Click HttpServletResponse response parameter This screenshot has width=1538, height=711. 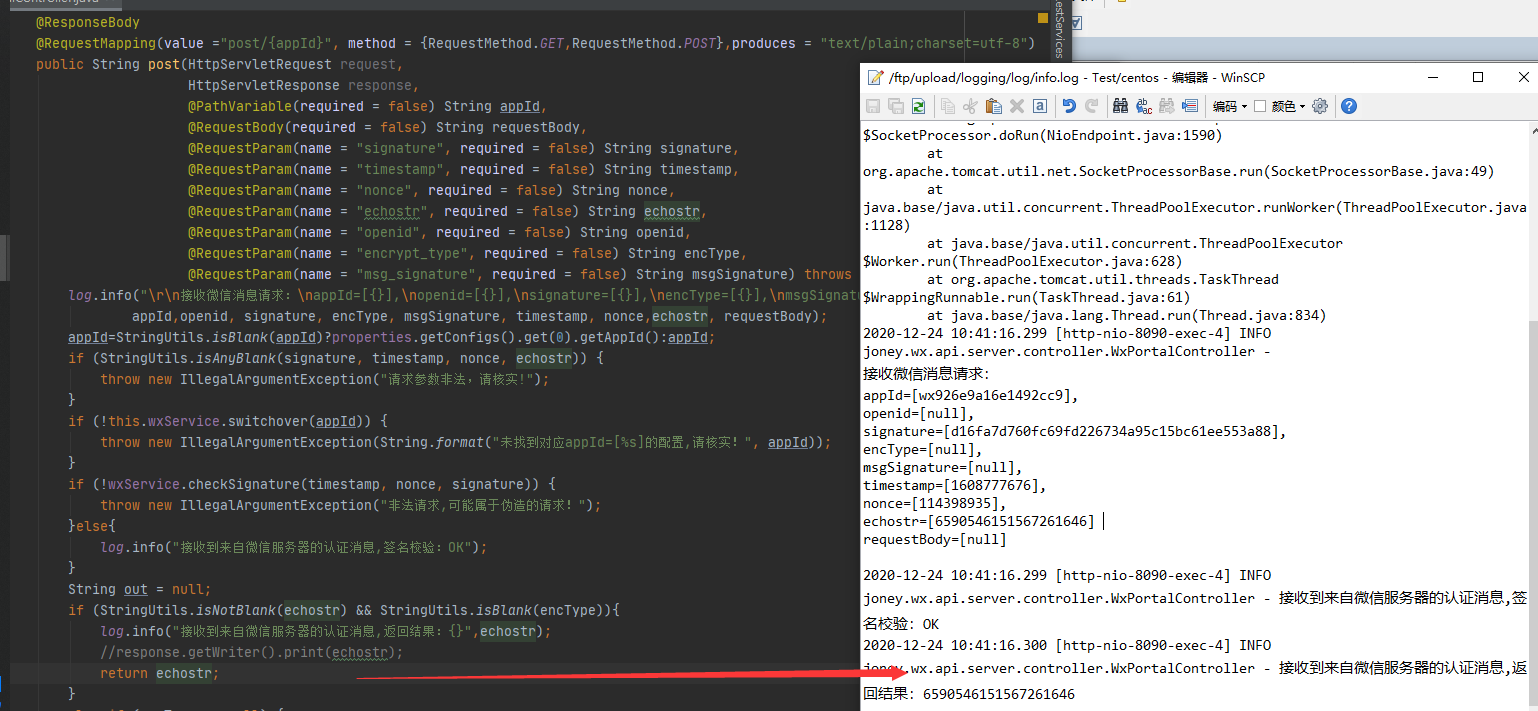(304, 85)
